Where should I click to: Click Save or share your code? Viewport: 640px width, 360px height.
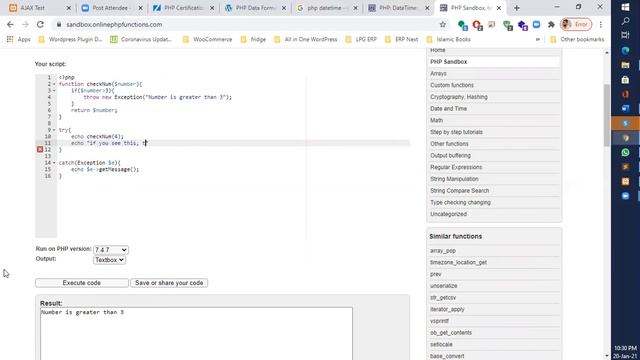coord(169,283)
